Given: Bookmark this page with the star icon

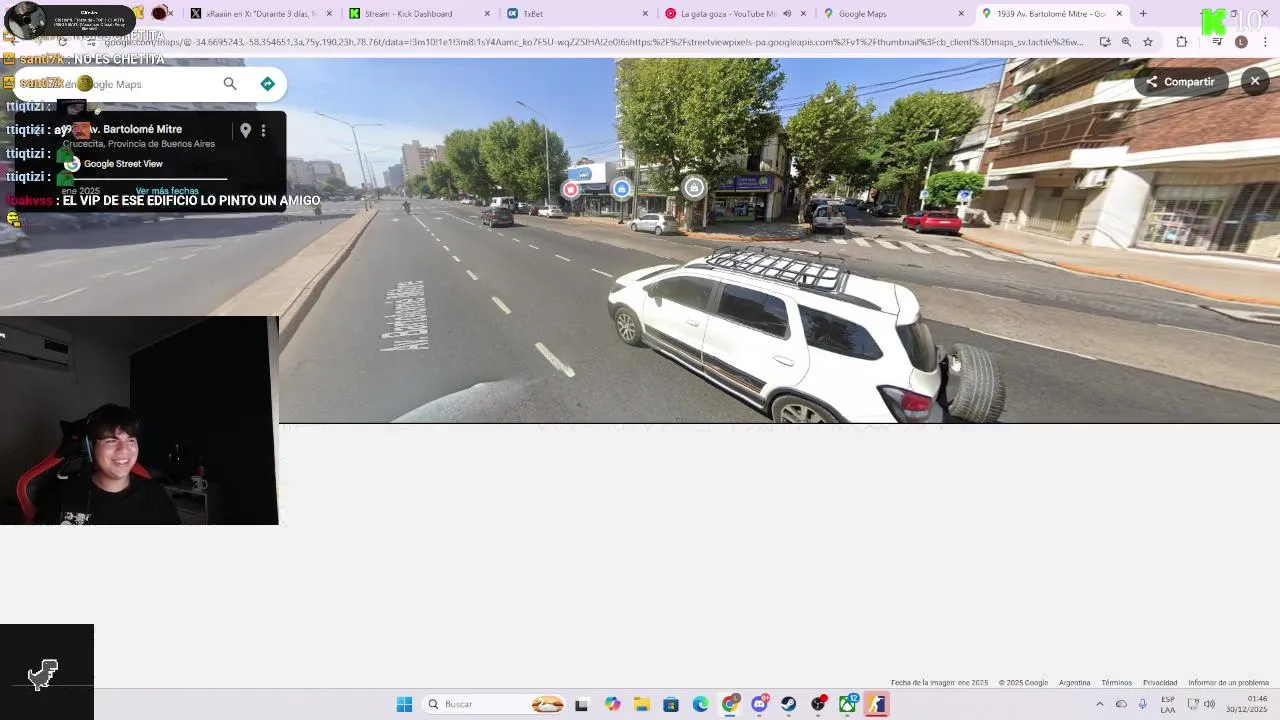Looking at the screenshot, I should 1148,42.
